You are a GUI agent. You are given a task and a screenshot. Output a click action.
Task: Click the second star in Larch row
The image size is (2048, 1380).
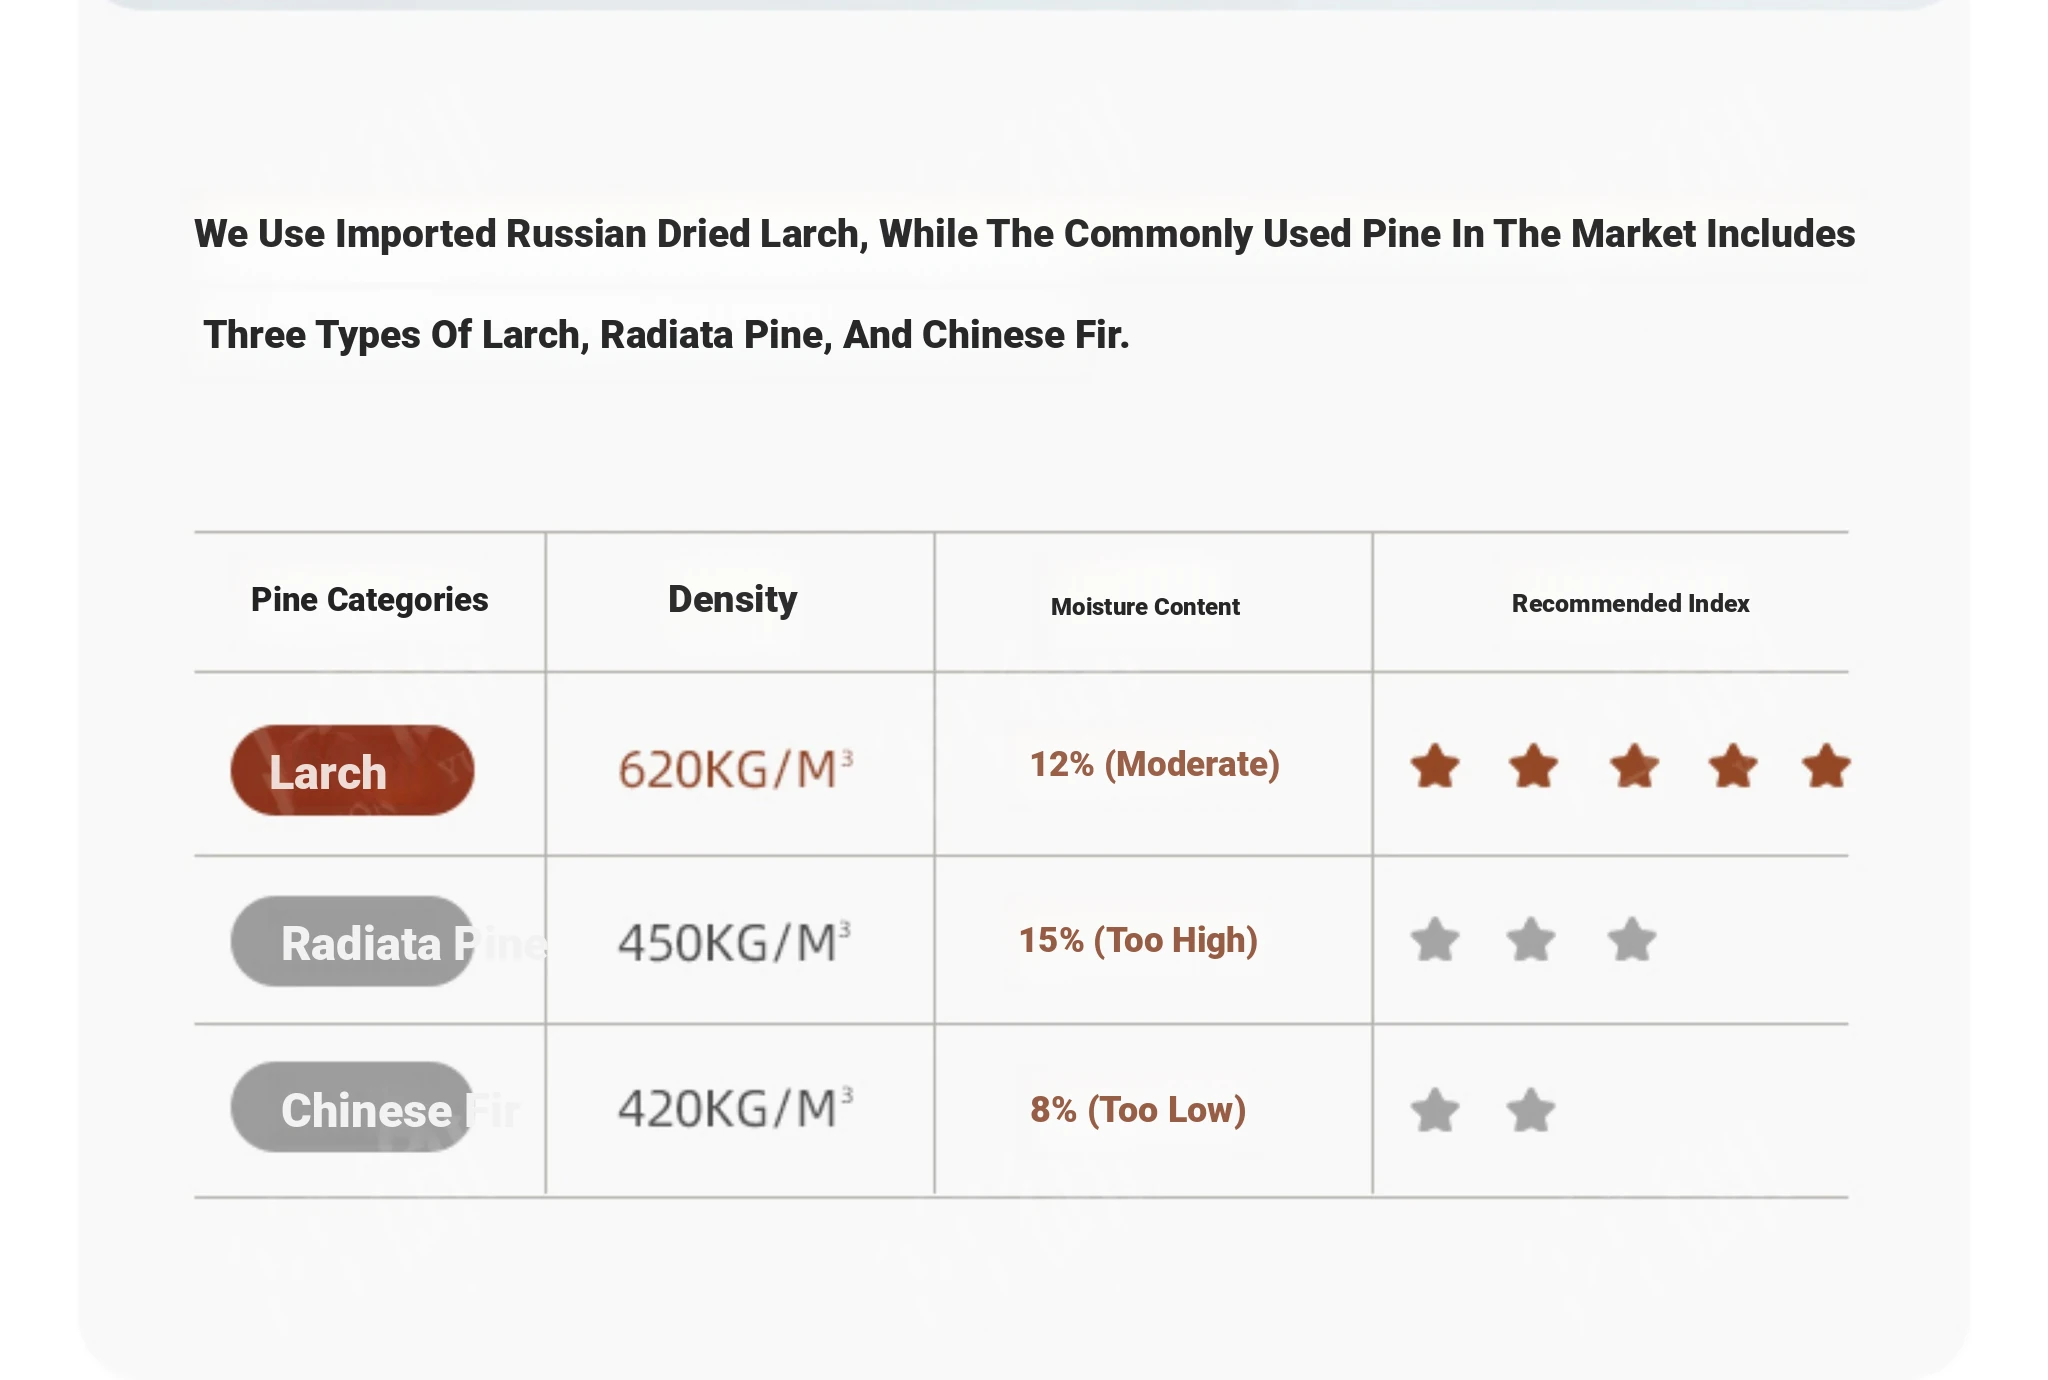click(x=1533, y=766)
